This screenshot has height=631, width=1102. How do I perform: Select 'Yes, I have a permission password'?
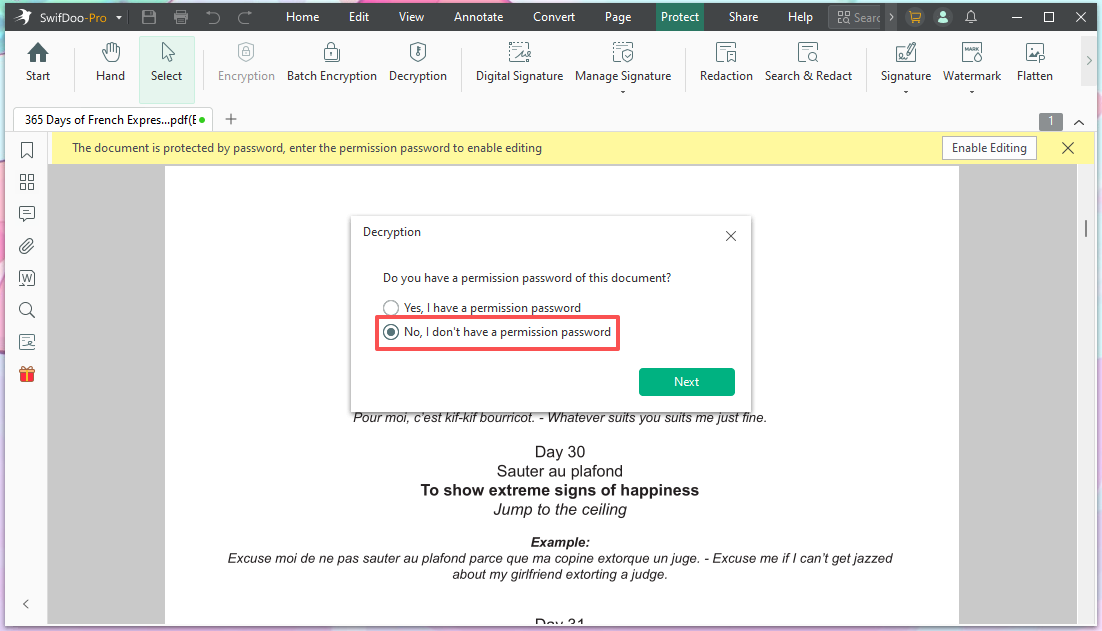point(391,308)
